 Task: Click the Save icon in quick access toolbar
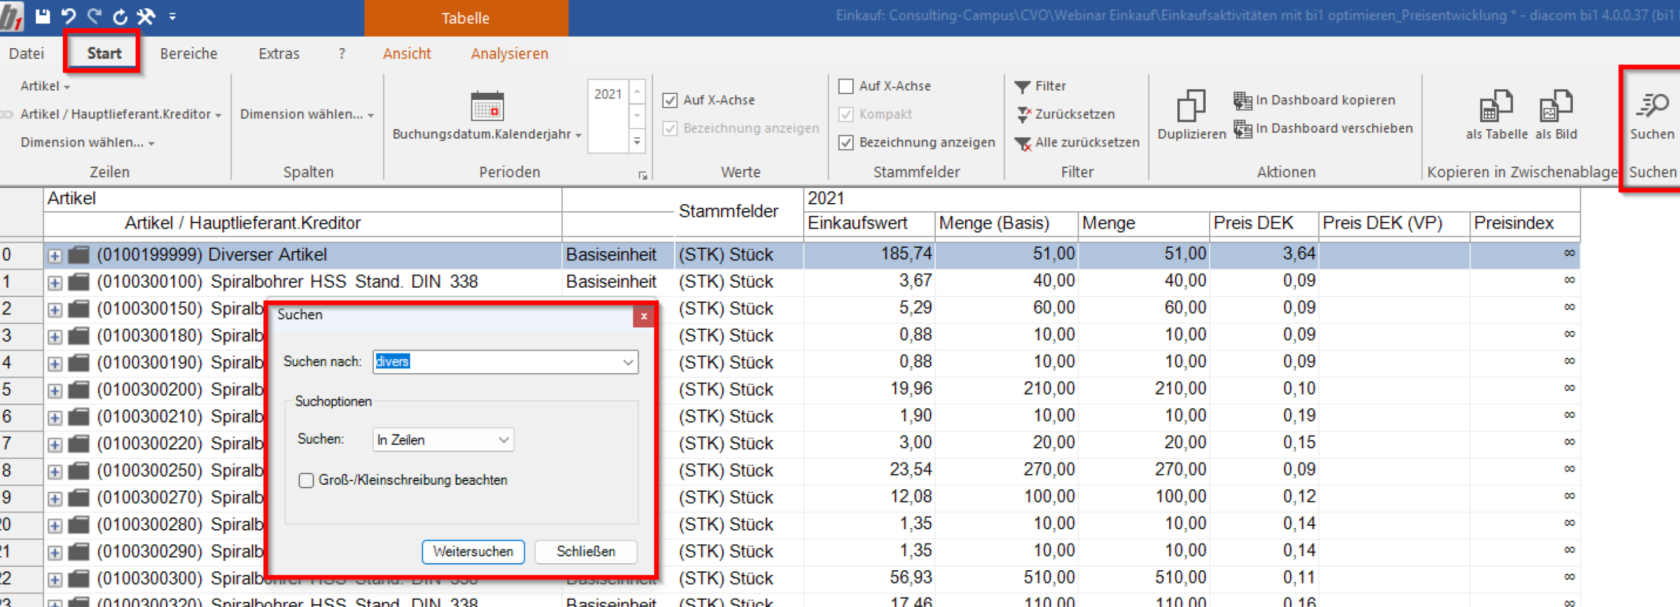42,16
